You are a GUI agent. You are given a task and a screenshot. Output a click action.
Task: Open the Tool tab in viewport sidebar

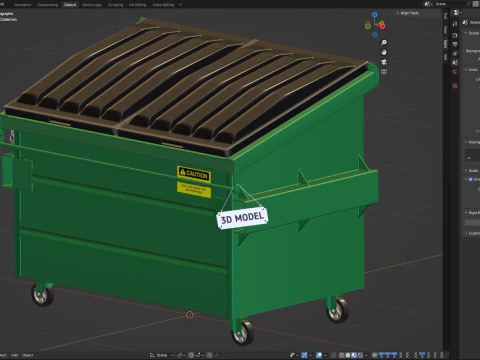(445, 15)
